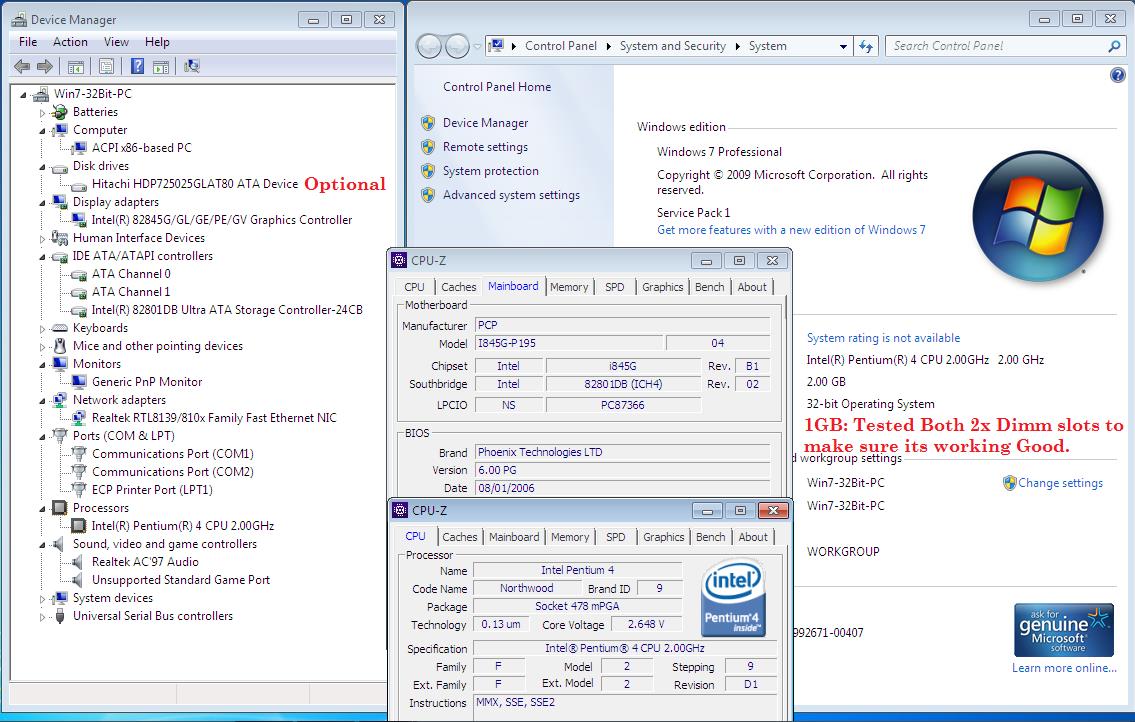Select the Realtek network adapter icon

tap(79, 418)
